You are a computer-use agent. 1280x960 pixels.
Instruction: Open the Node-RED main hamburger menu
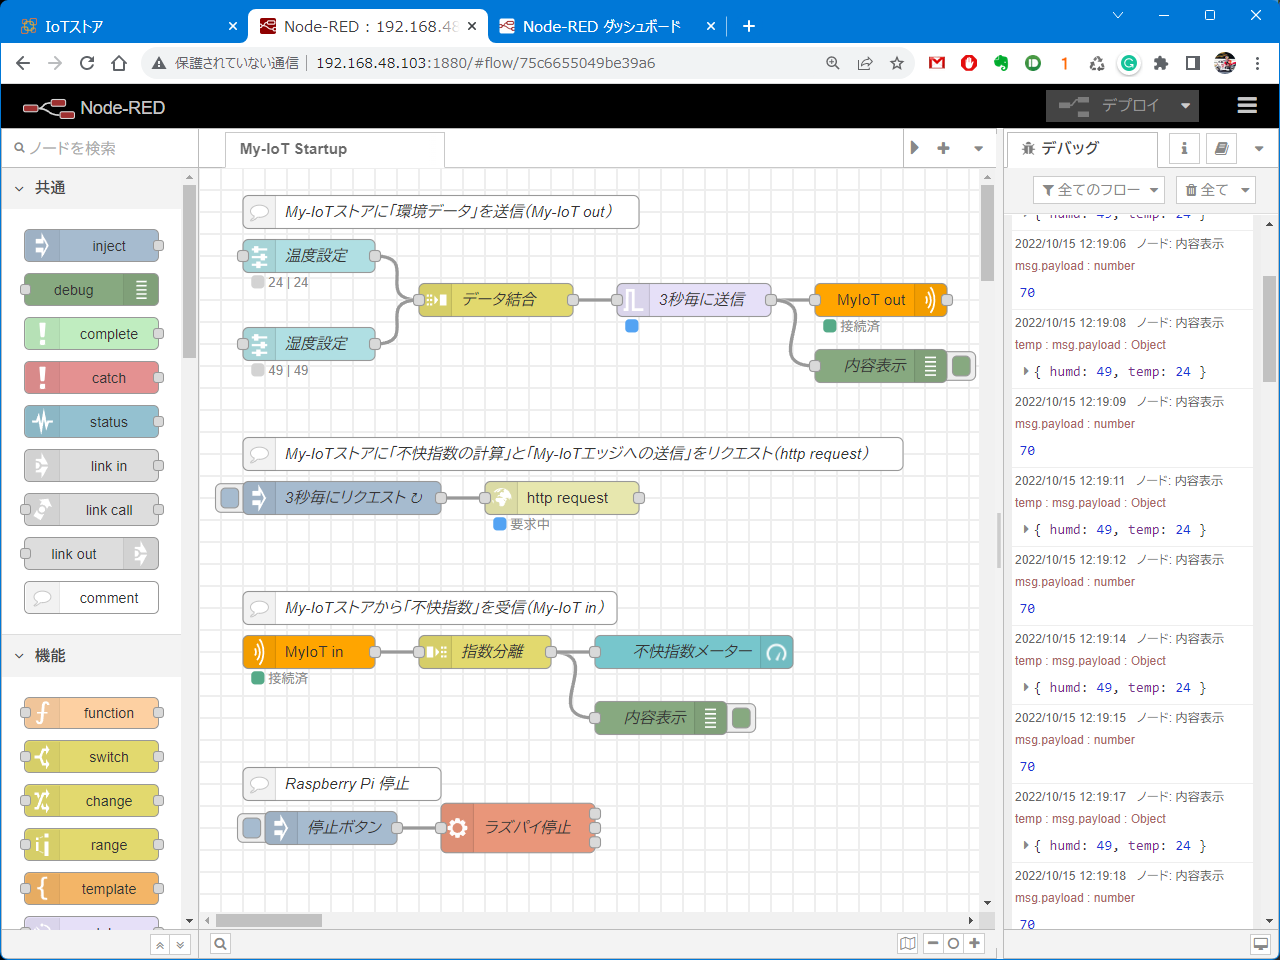1247,105
